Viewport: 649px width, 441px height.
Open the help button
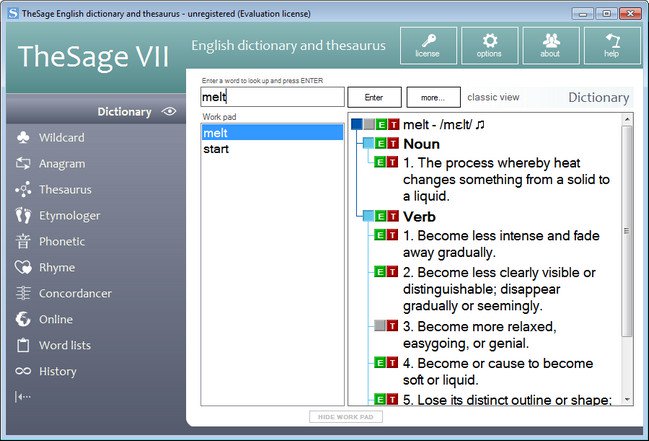[612, 46]
